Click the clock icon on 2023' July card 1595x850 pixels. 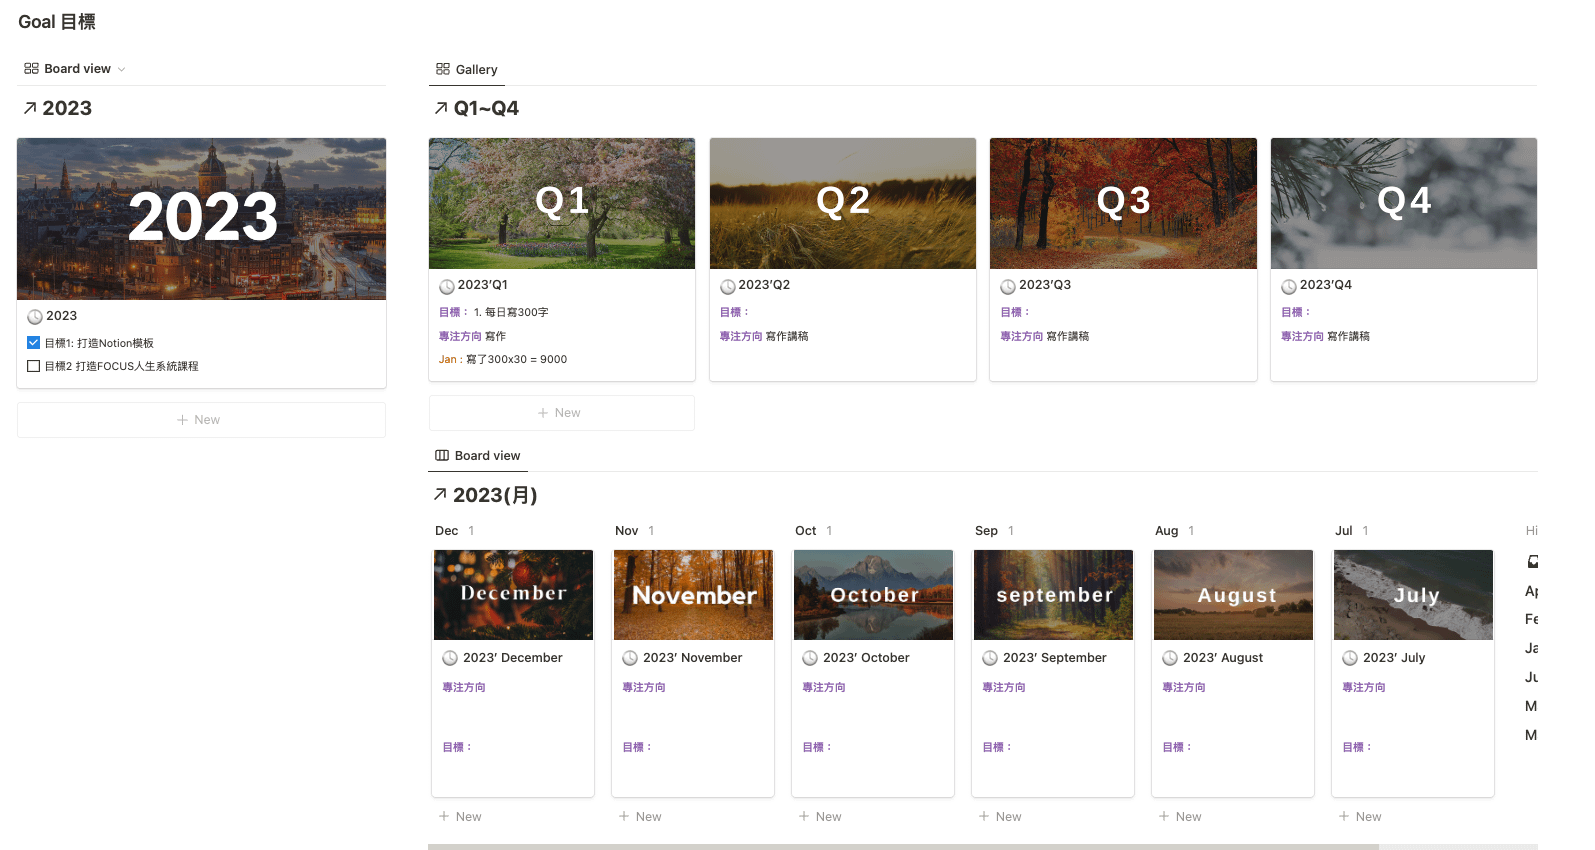point(1350,658)
